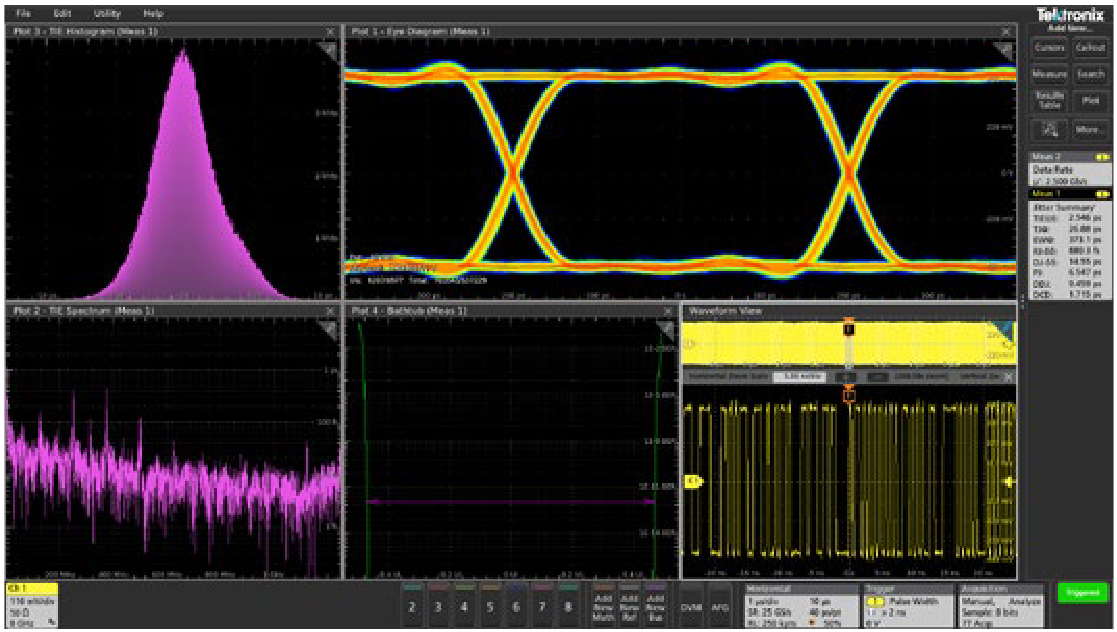
Task: Activate the Cursors tool
Action: 1048,46
